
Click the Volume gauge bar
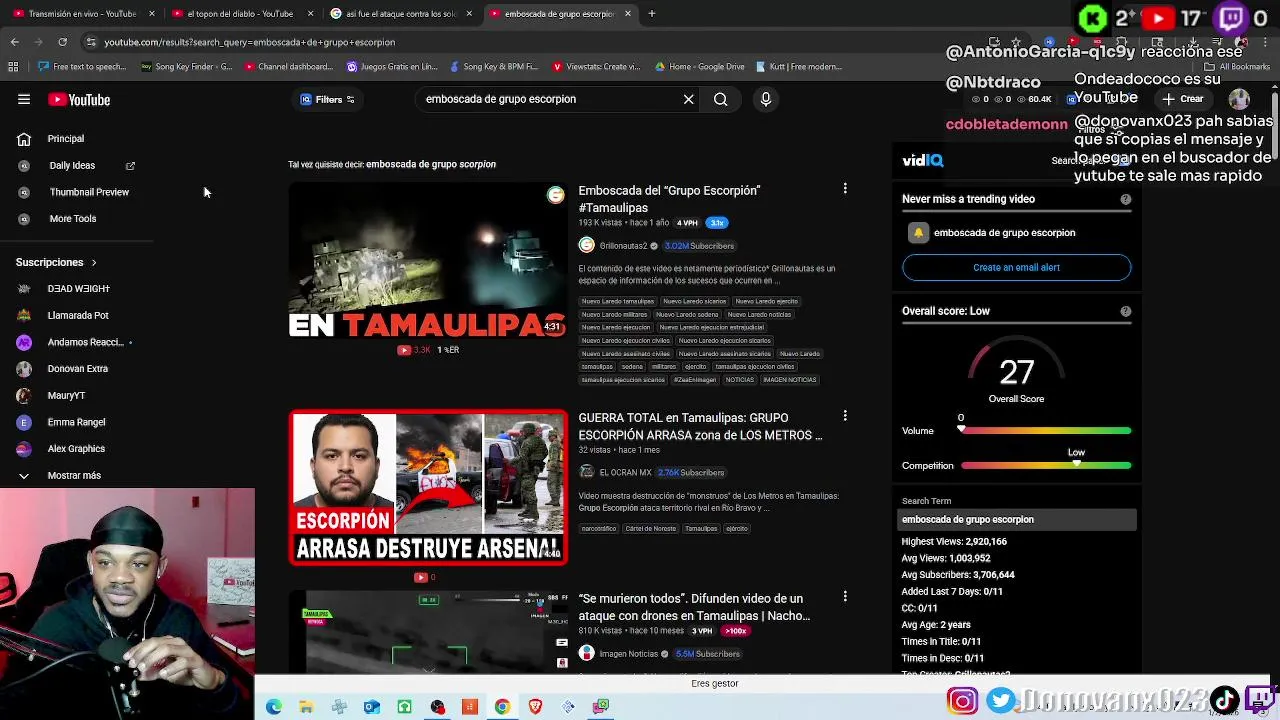pyautogui.click(x=1046, y=431)
